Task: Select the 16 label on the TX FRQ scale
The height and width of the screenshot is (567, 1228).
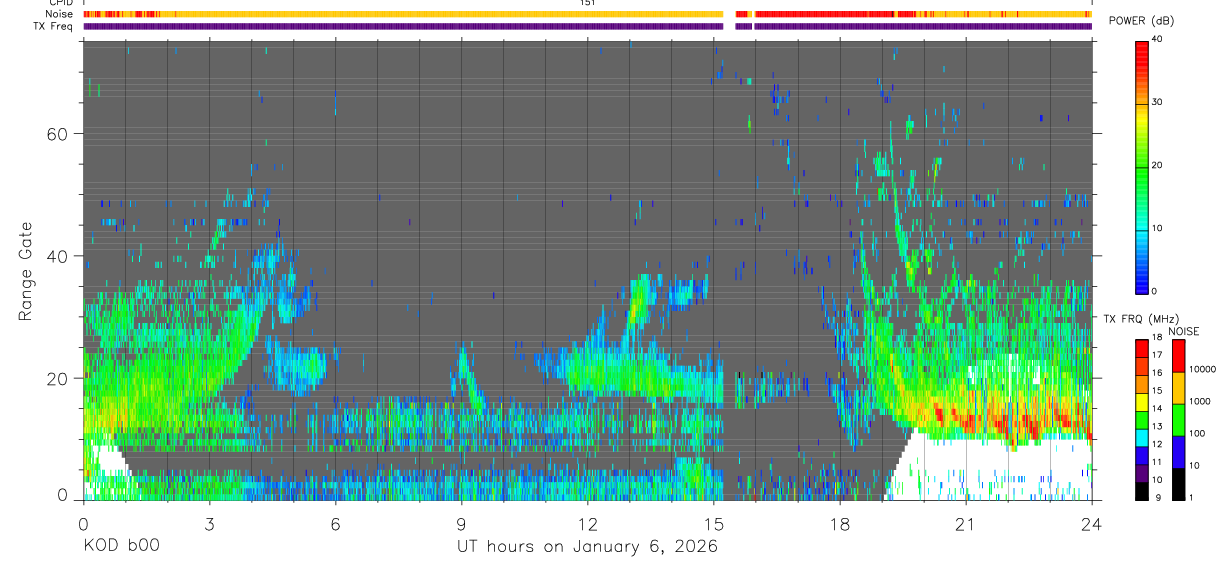Action: [x=1158, y=373]
